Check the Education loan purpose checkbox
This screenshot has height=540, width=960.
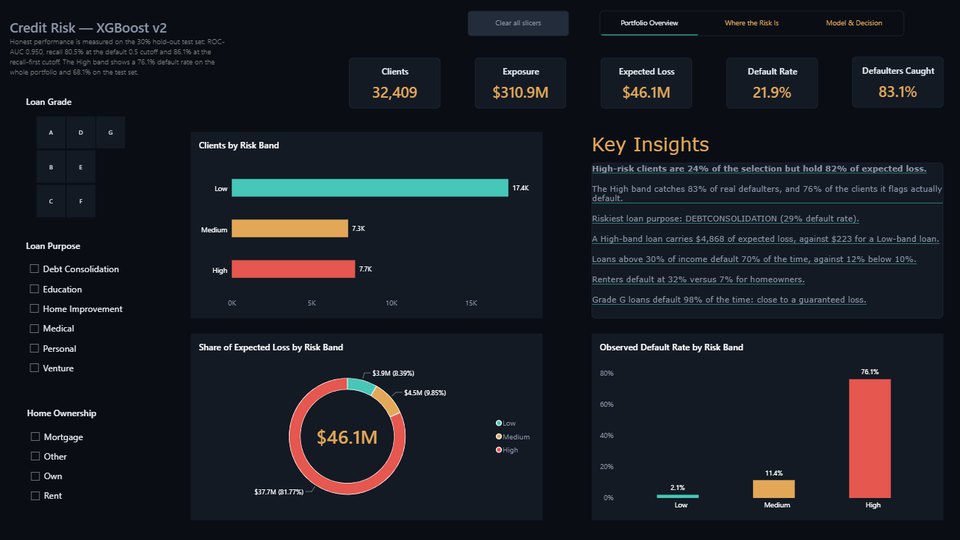tap(34, 289)
